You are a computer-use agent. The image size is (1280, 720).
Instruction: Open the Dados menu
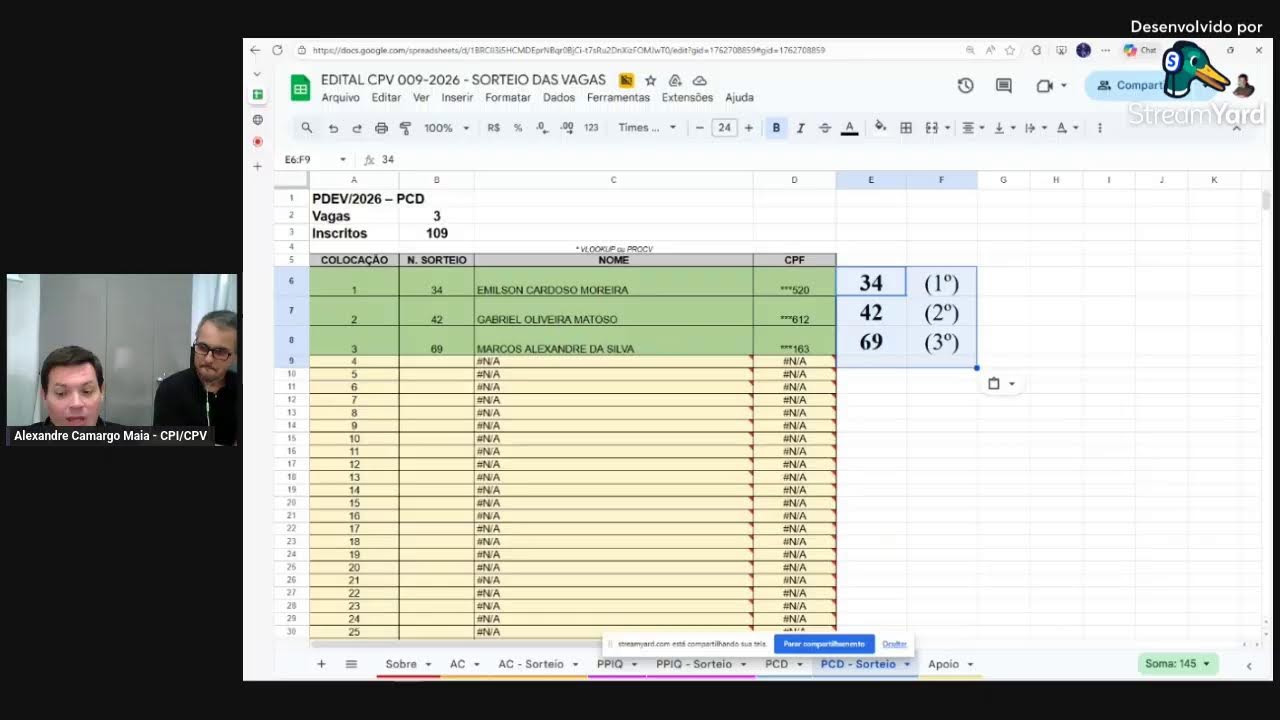click(x=559, y=98)
